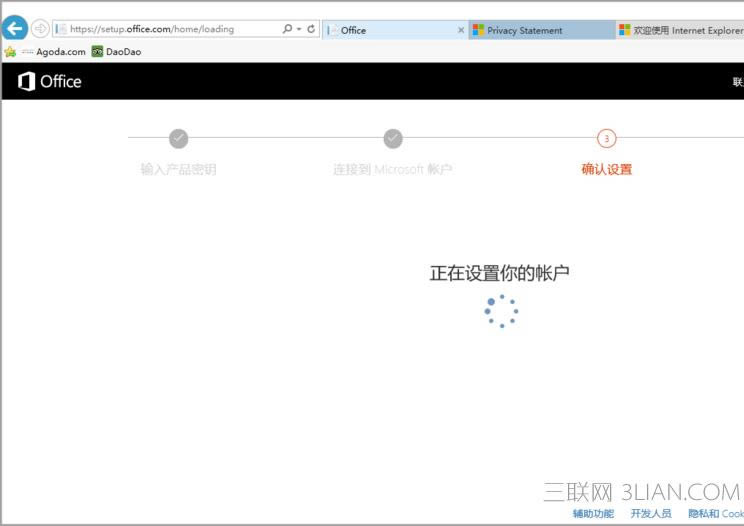Click the 确认设置 step label
The width and height of the screenshot is (744, 526).
pos(606,169)
